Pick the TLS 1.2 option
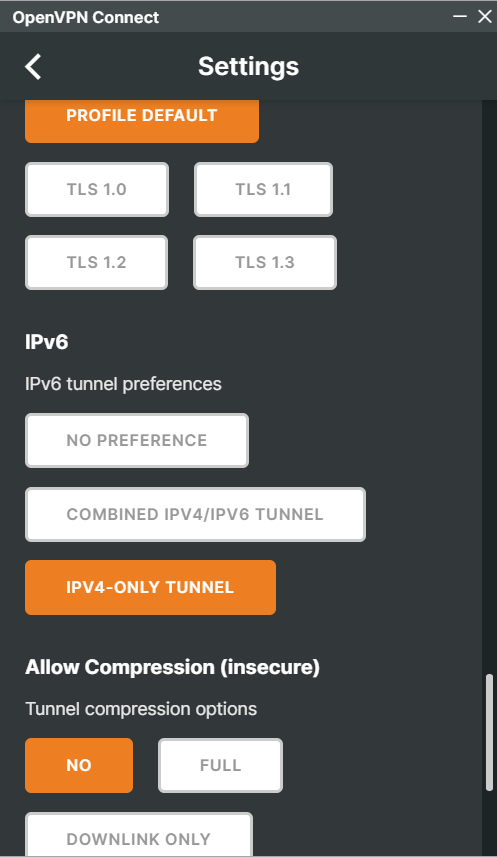497x857 pixels. 96,262
